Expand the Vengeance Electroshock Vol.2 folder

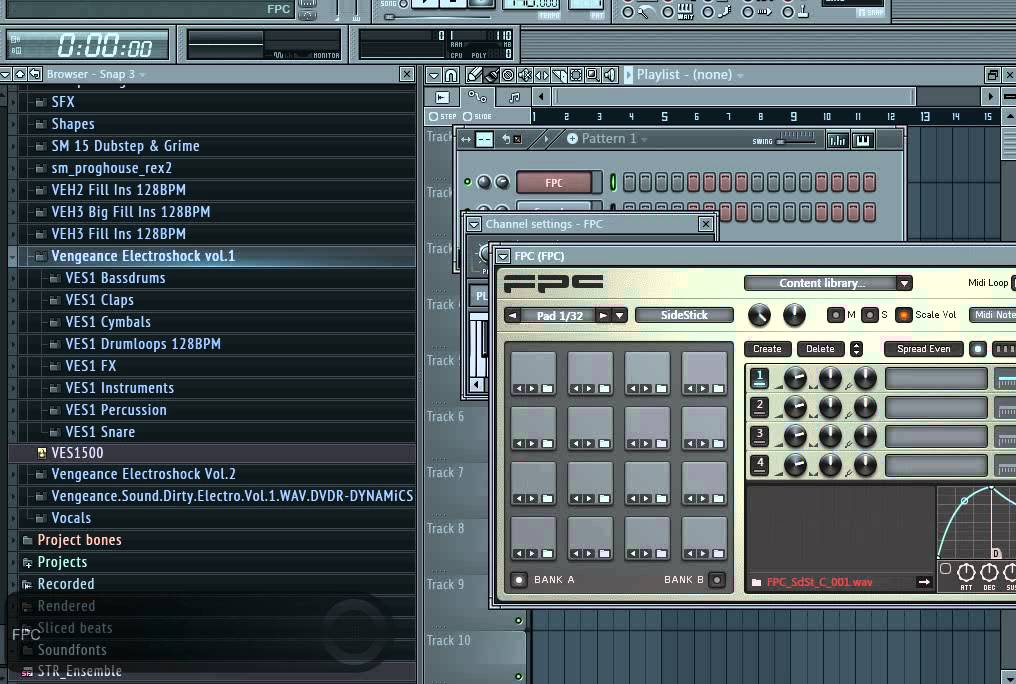click(x=12, y=475)
